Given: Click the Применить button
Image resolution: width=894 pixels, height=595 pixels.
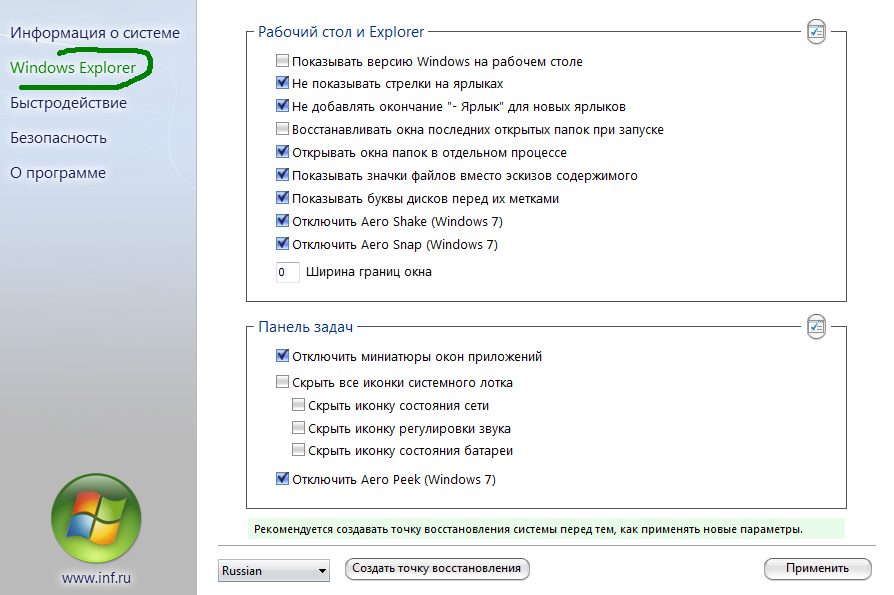Looking at the screenshot, I should [x=818, y=568].
